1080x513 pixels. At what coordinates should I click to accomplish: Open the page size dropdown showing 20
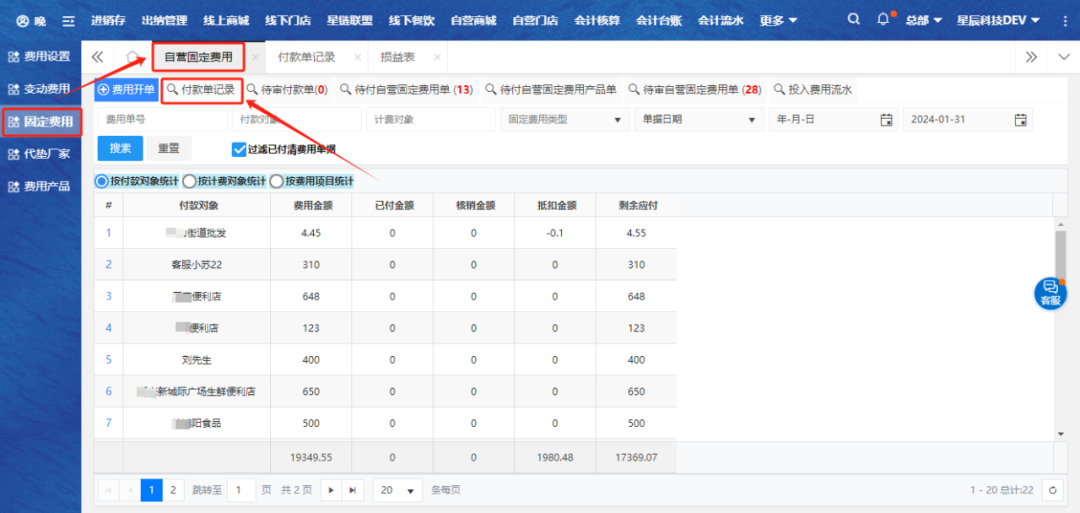tap(397, 490)
